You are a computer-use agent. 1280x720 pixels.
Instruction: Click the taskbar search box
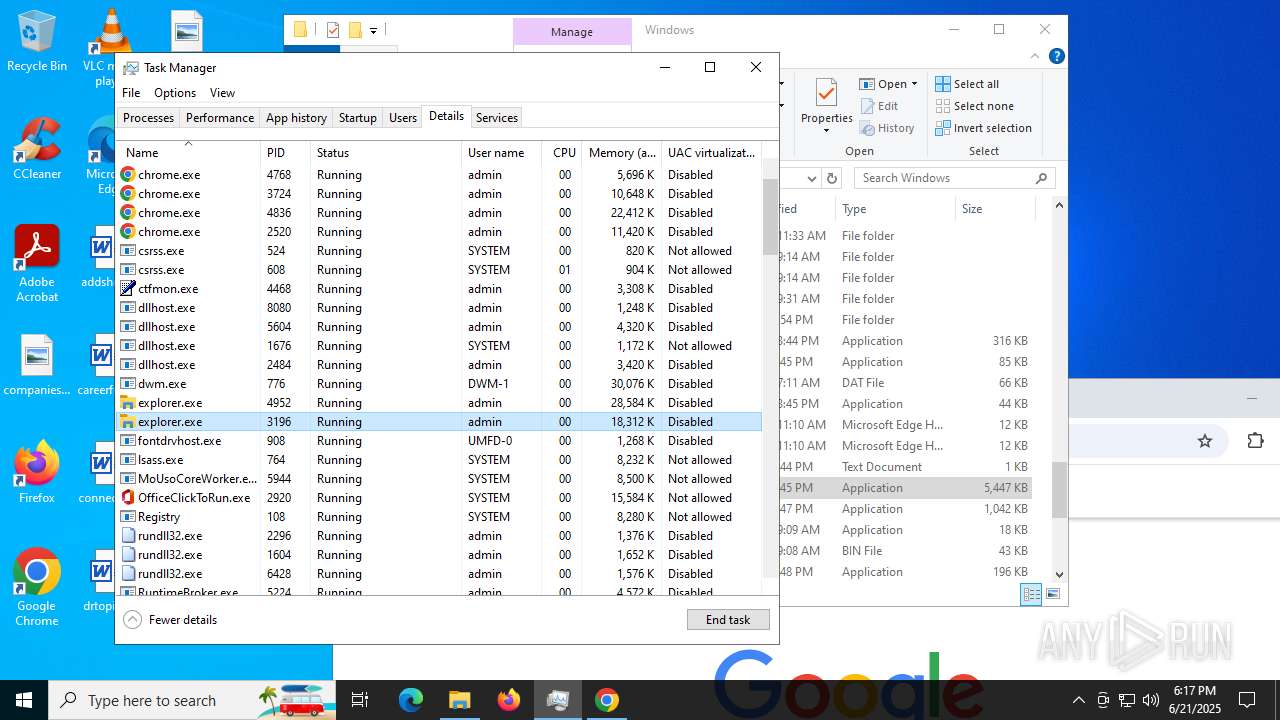point(192,700)
